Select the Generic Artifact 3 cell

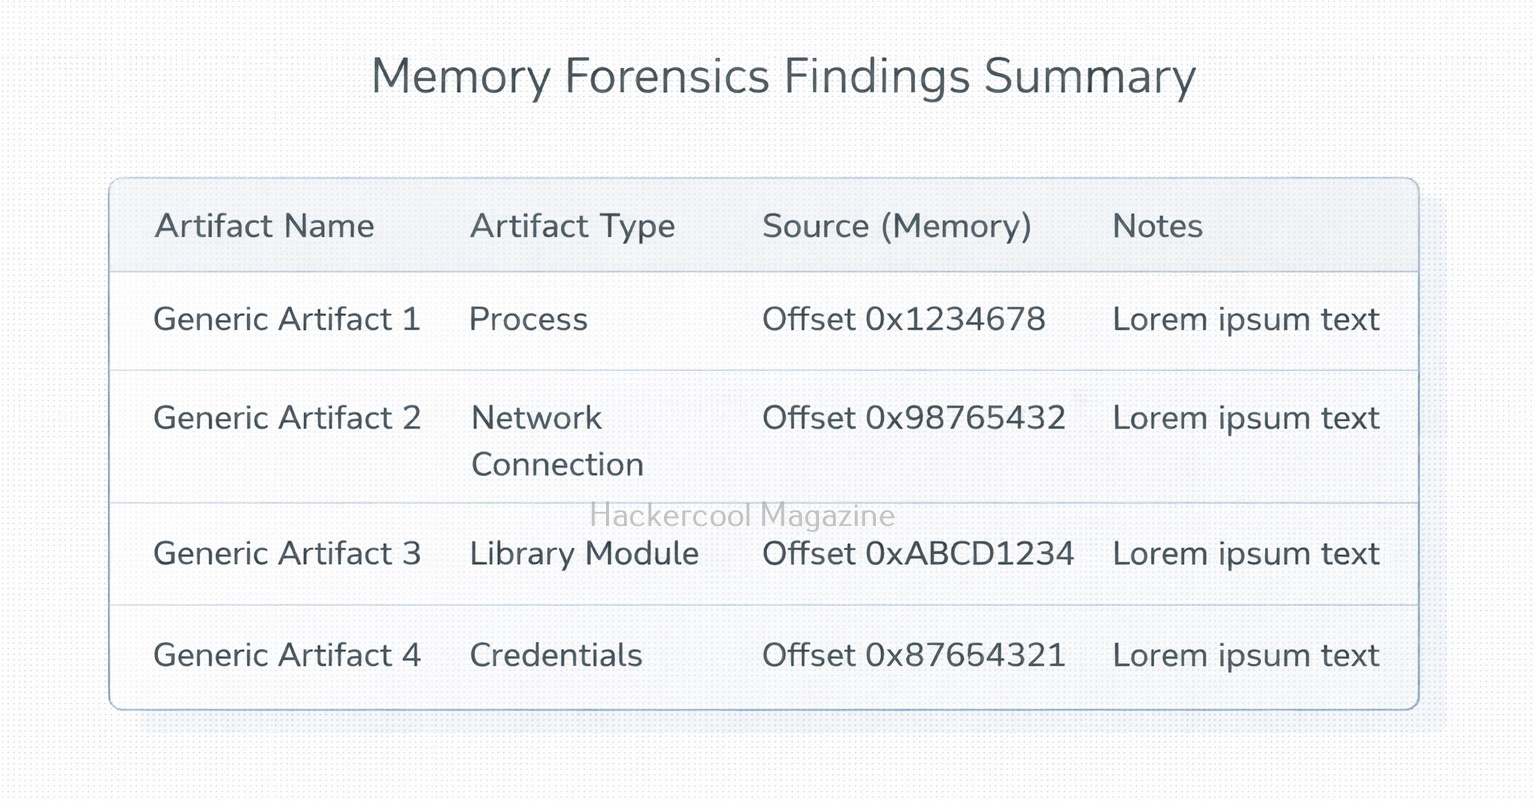[286, 554]
